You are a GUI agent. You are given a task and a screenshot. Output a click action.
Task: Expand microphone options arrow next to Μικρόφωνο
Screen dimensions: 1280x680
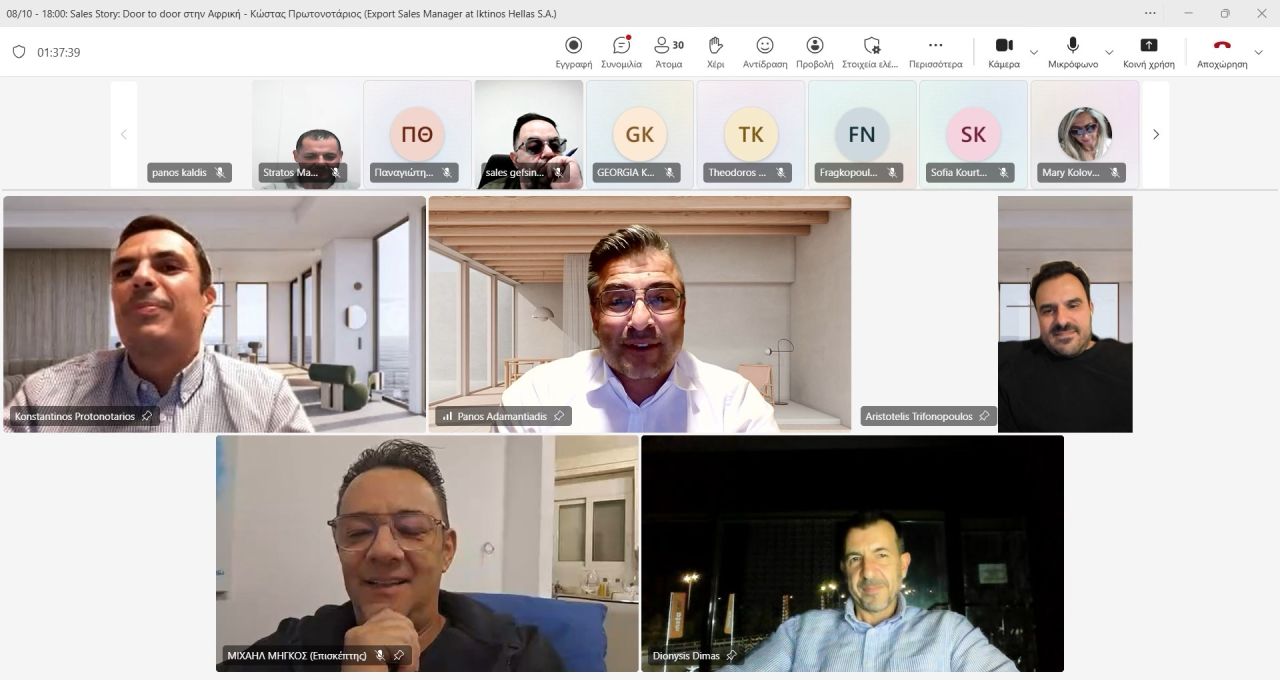pyautogui.click(x=1109, y=52)
